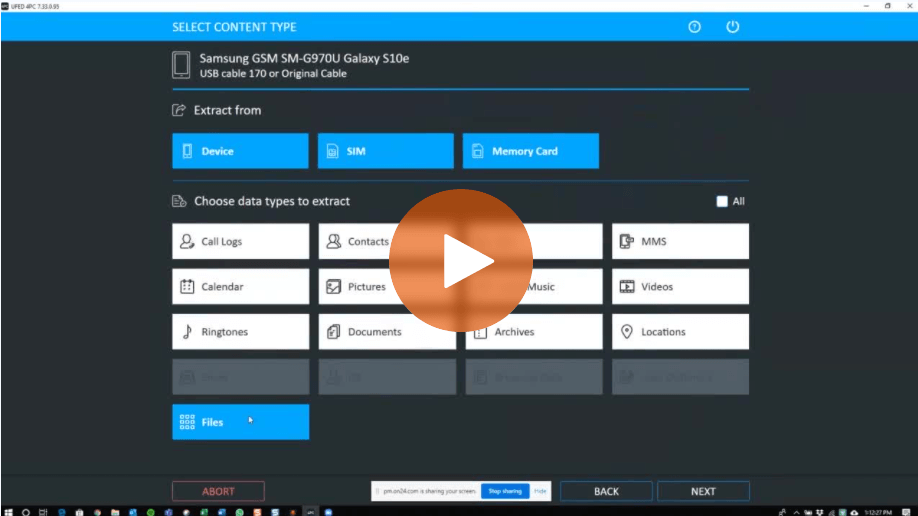Select the Locations data type
918x516 pixels.
pos(680,332)
